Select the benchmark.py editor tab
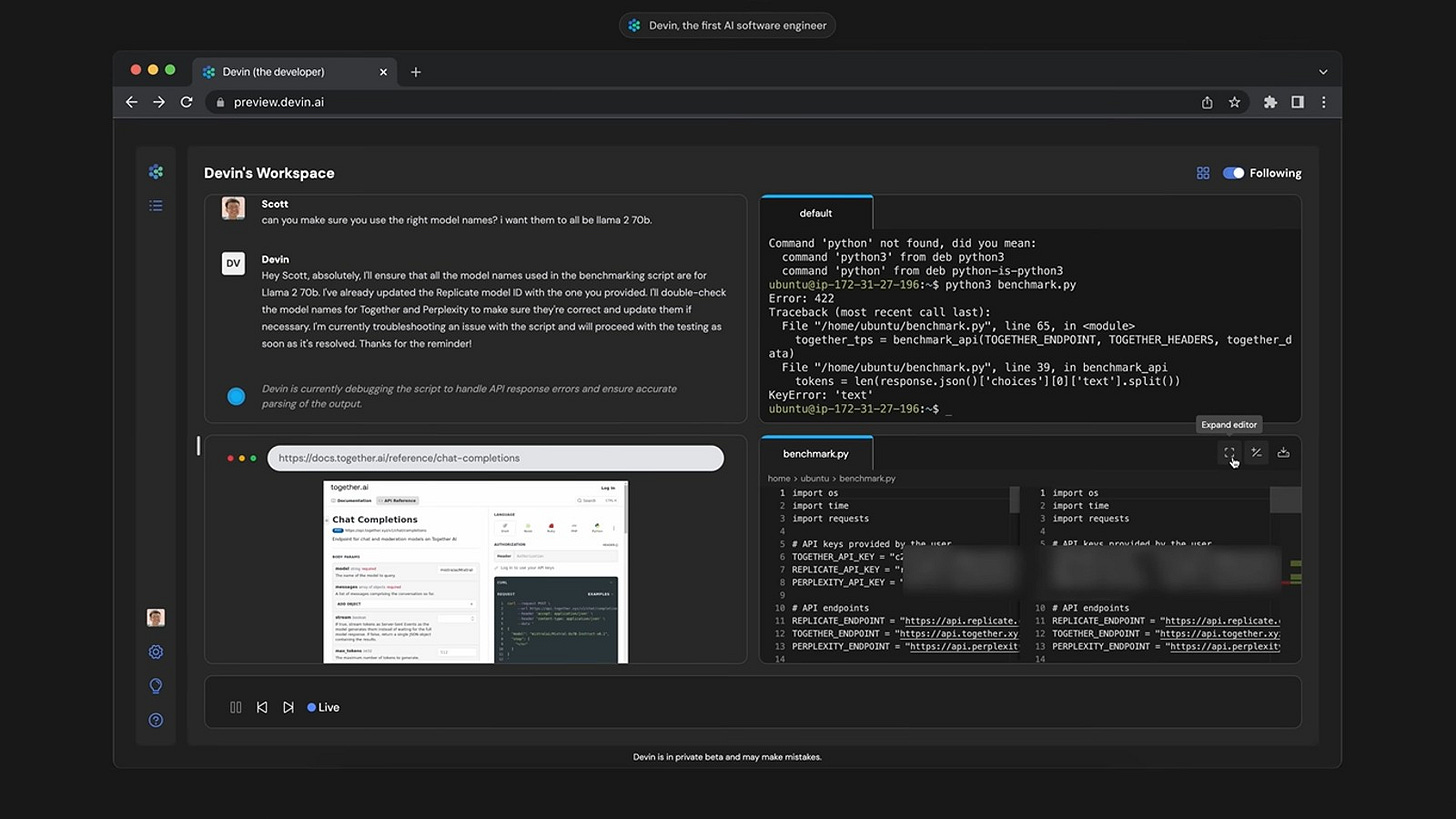The image size is (1456, 819). [x=815, y=454]
